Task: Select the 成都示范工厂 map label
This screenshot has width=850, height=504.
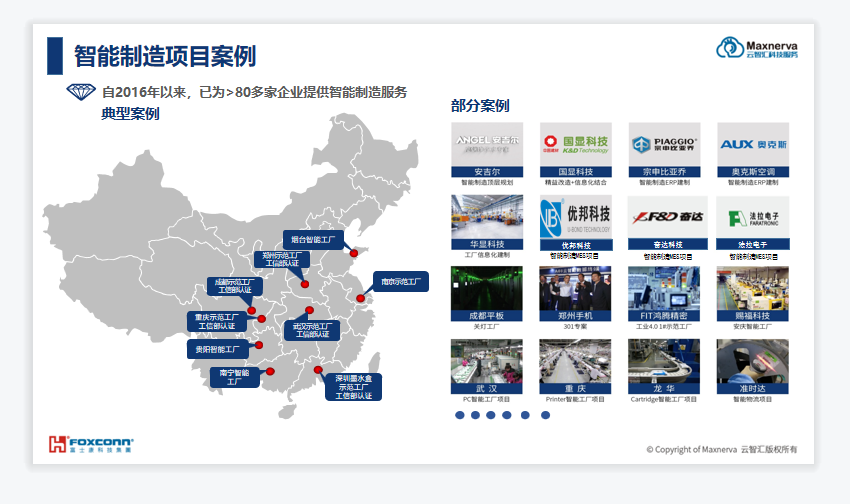Action: click(234, 286)
